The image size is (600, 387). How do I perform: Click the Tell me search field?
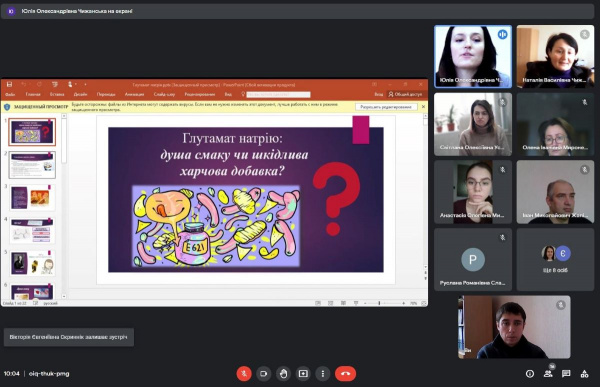(x=278, y=94)
